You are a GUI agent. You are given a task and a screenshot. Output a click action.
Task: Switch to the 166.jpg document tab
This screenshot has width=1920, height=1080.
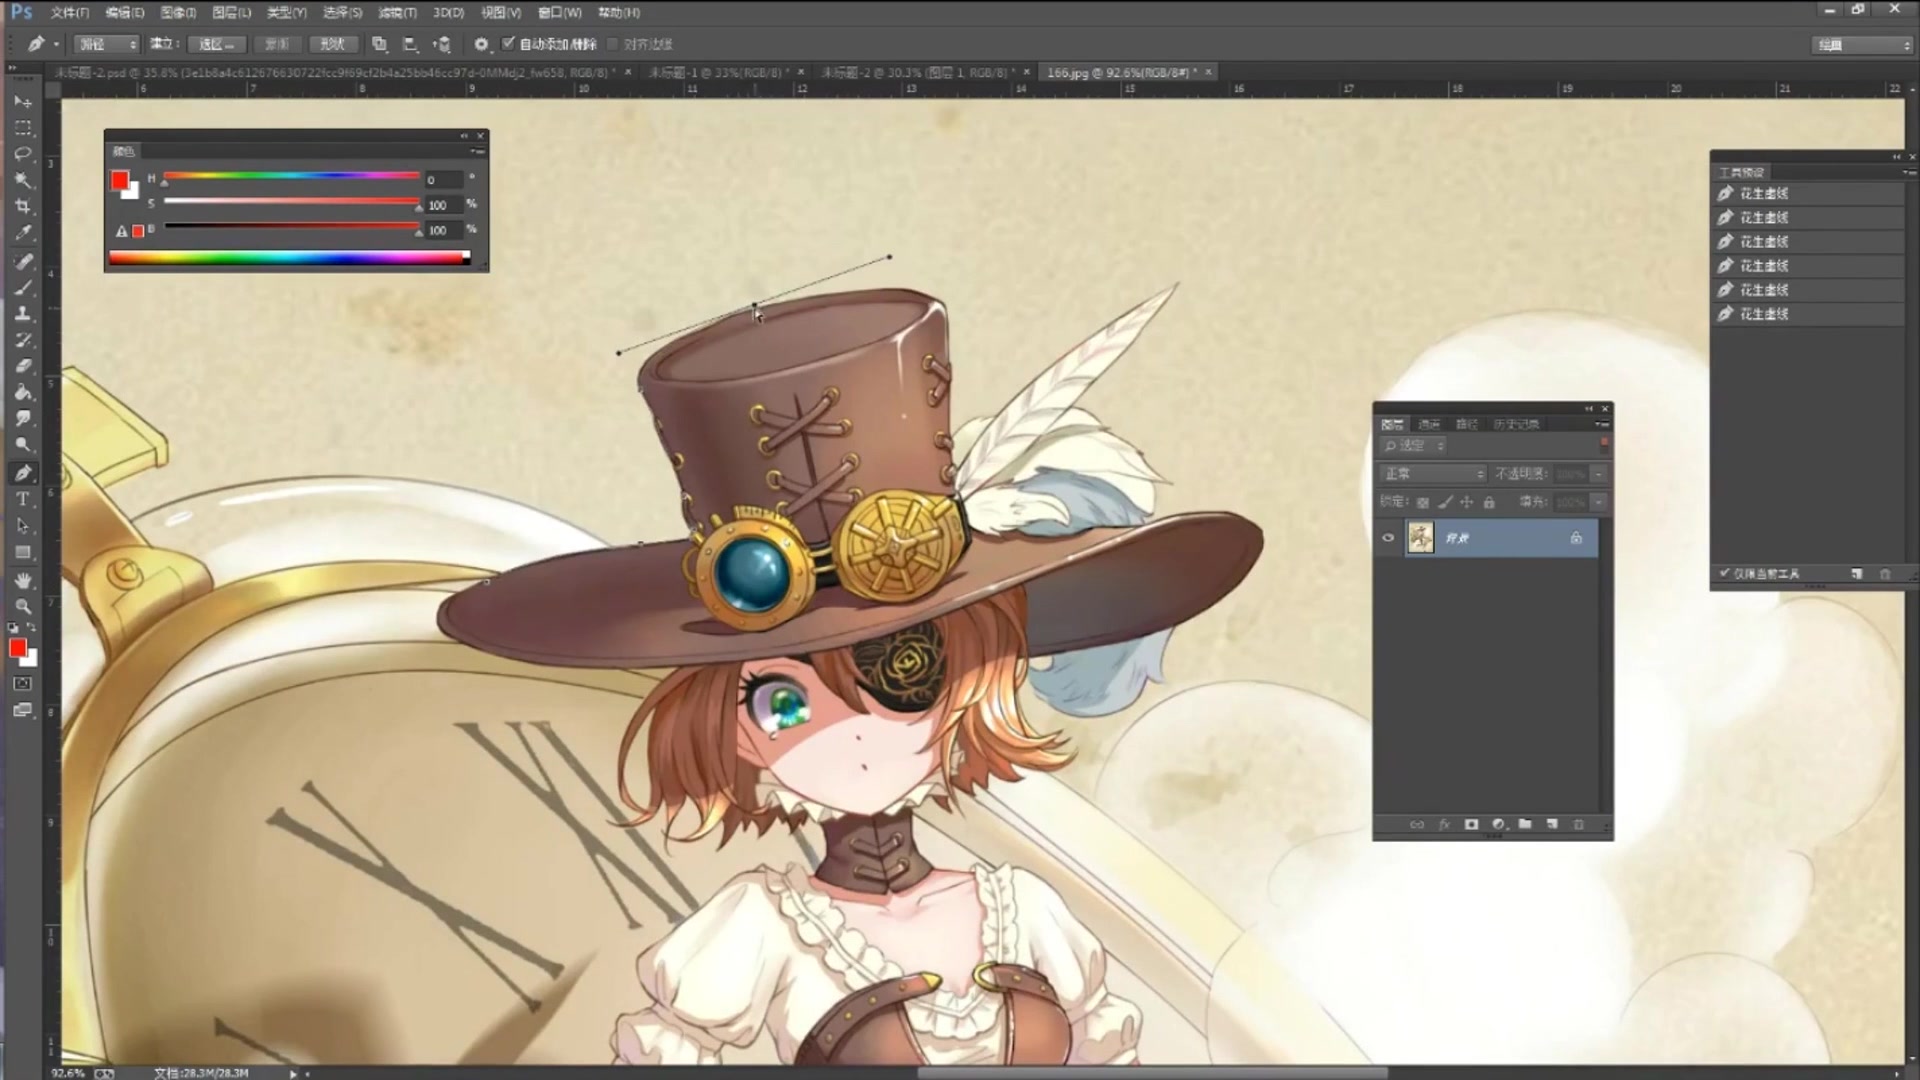pos(1120,72)
